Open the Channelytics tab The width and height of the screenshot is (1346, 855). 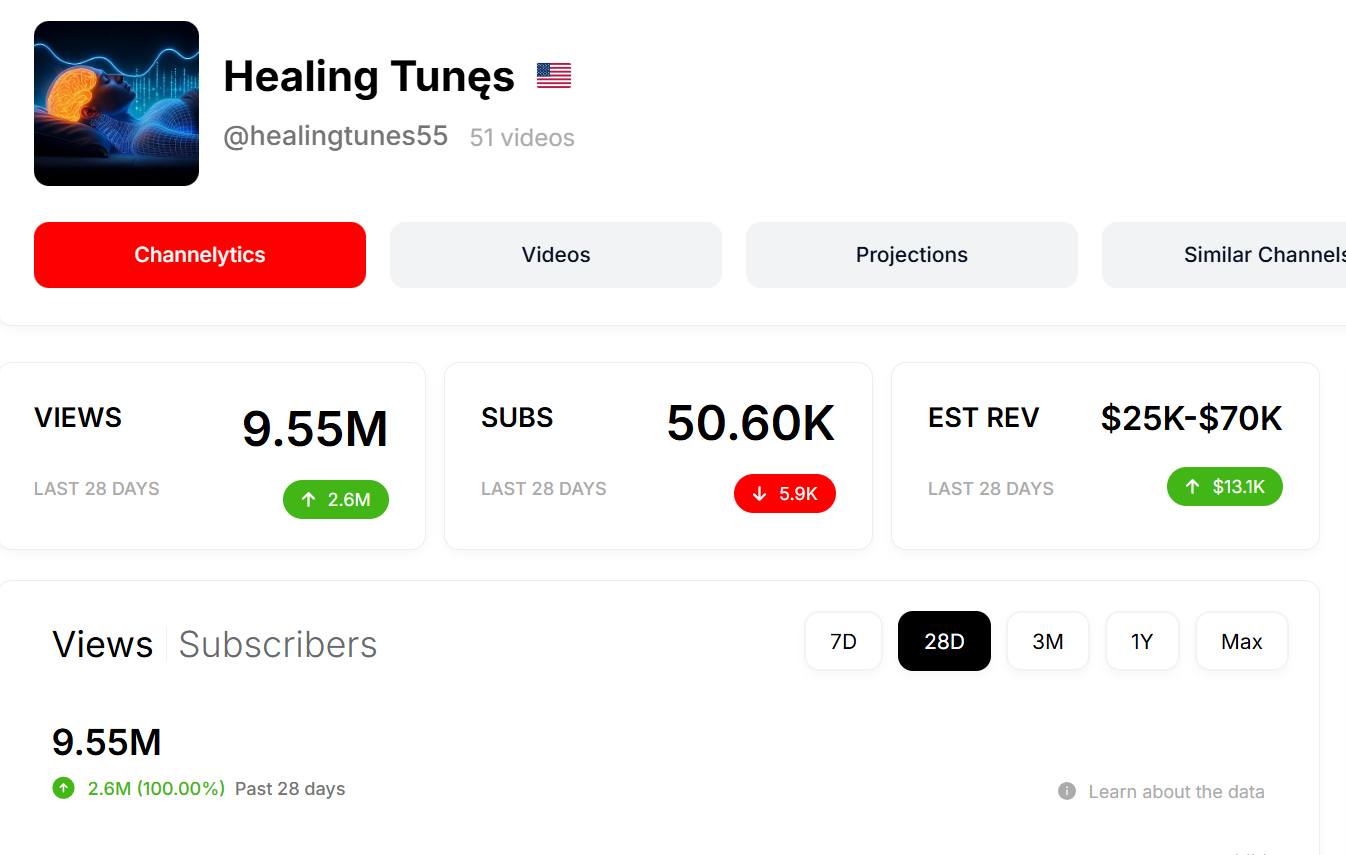click(200, 255)
